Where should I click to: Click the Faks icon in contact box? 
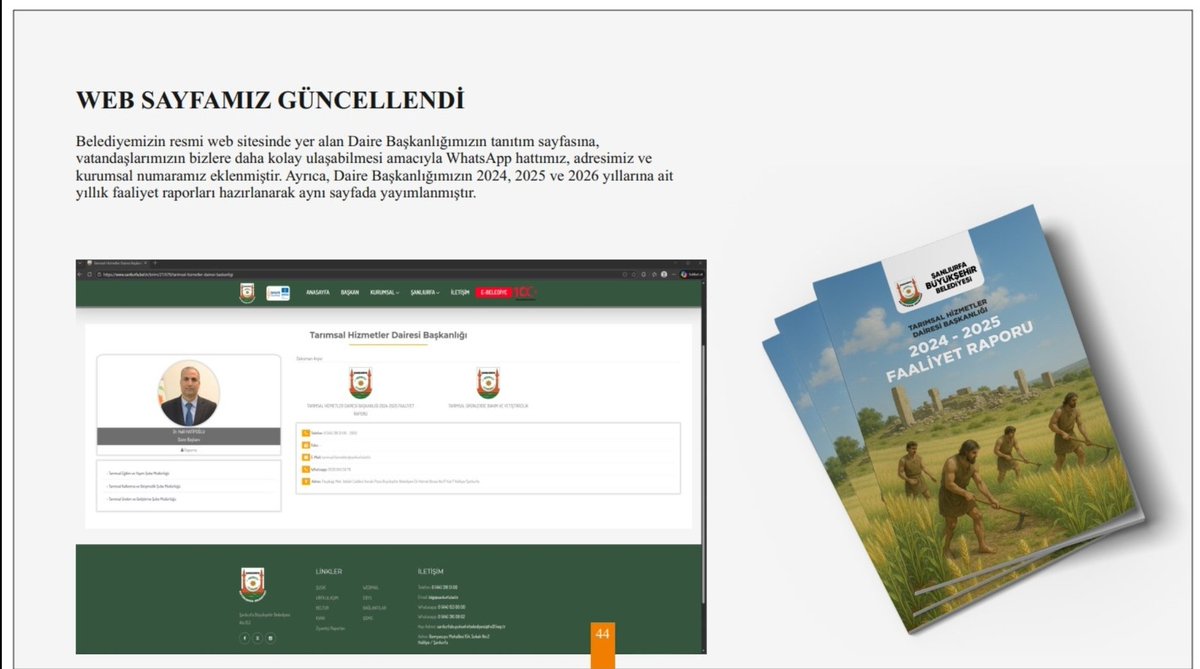click(x=306, y=445)
